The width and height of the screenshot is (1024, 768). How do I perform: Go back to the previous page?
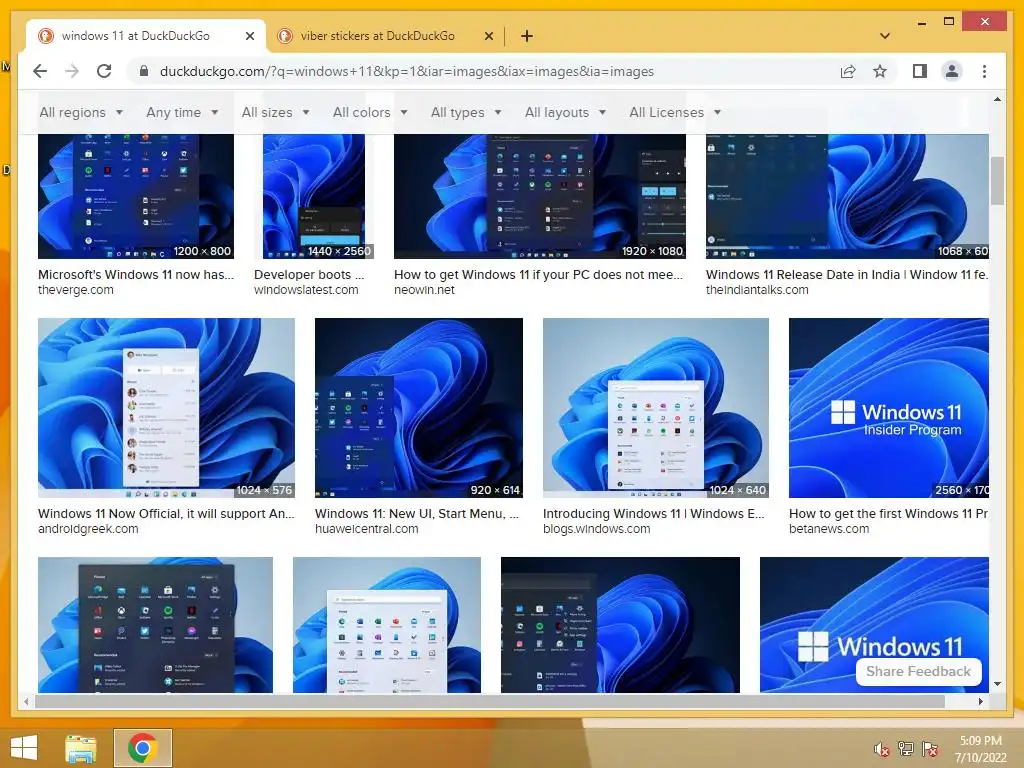pos(40,71)
